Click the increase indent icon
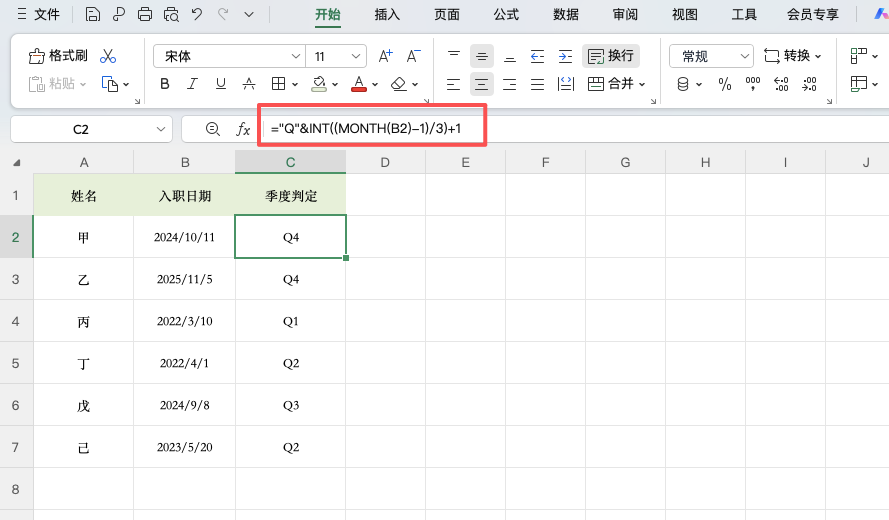Image resolution: width=889 pixels, height=520 pixels. [x=565, y=56]
